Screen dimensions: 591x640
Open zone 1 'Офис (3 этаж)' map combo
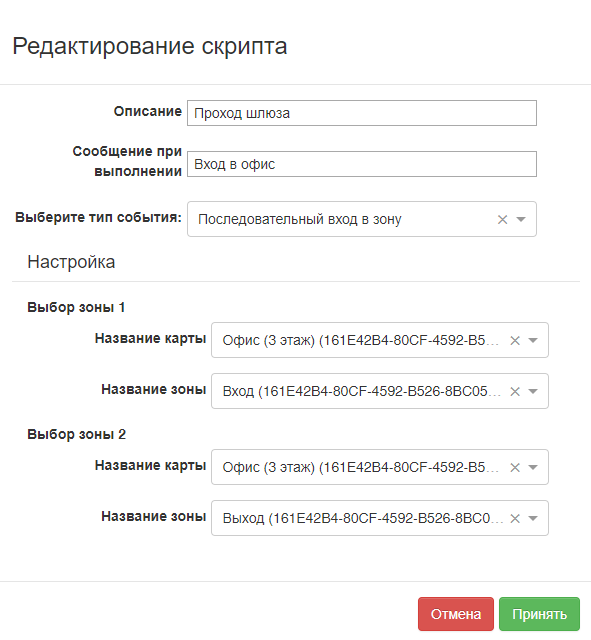tap(380, 340)
